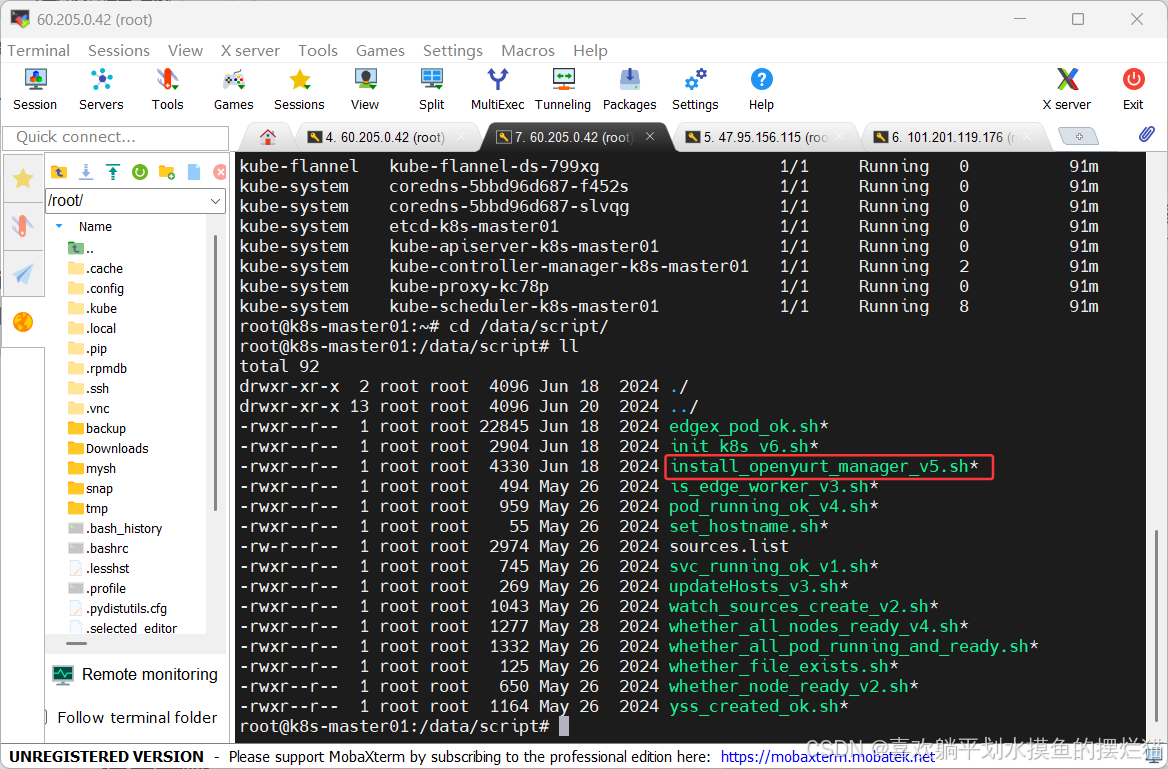1168x769 pixels.
Task: Open a new tab with plus button
Action: pos(1078,136)
